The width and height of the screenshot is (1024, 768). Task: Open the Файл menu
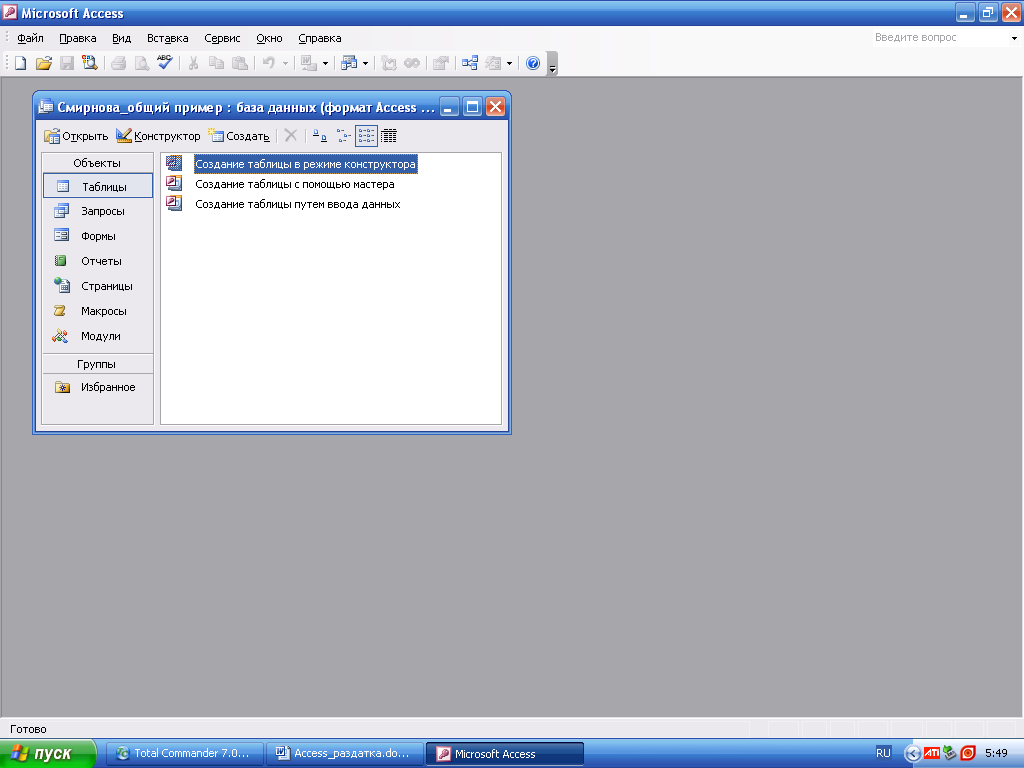point(30,39)
